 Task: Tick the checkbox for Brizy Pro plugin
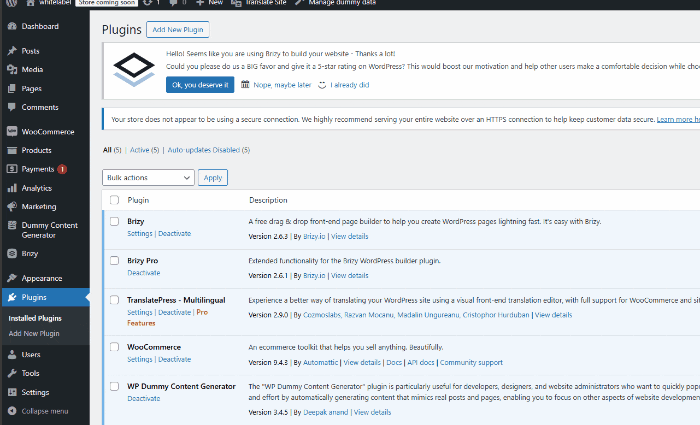114,261
